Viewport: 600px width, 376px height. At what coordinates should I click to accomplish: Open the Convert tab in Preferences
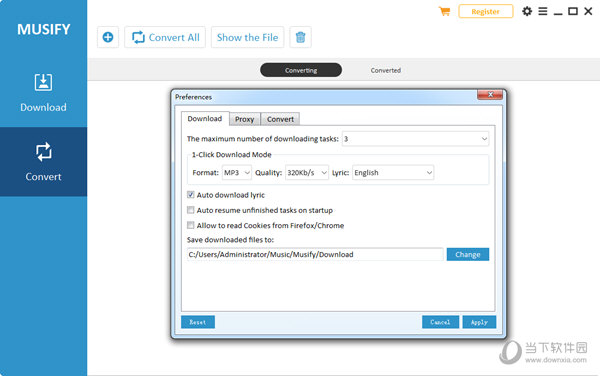[280, 119]
